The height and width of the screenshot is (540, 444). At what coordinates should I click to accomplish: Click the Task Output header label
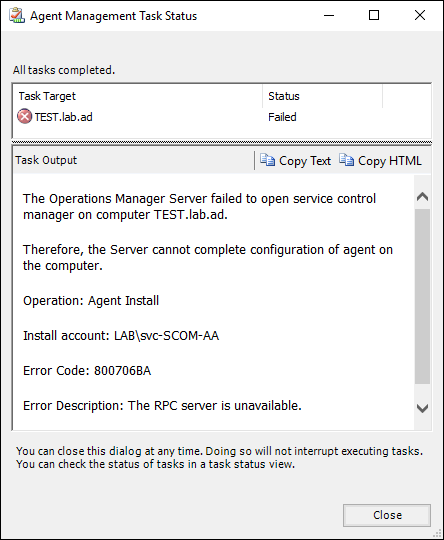[x=46, y=160]
